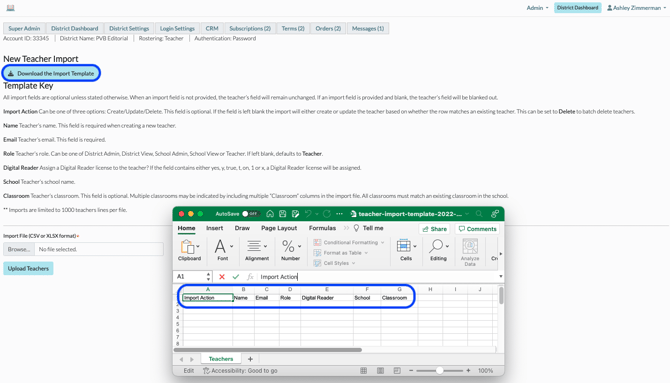This screenshot has height=383, width=670.
Task: Click Accessibility: Good to go status
Action: [240, 371]
